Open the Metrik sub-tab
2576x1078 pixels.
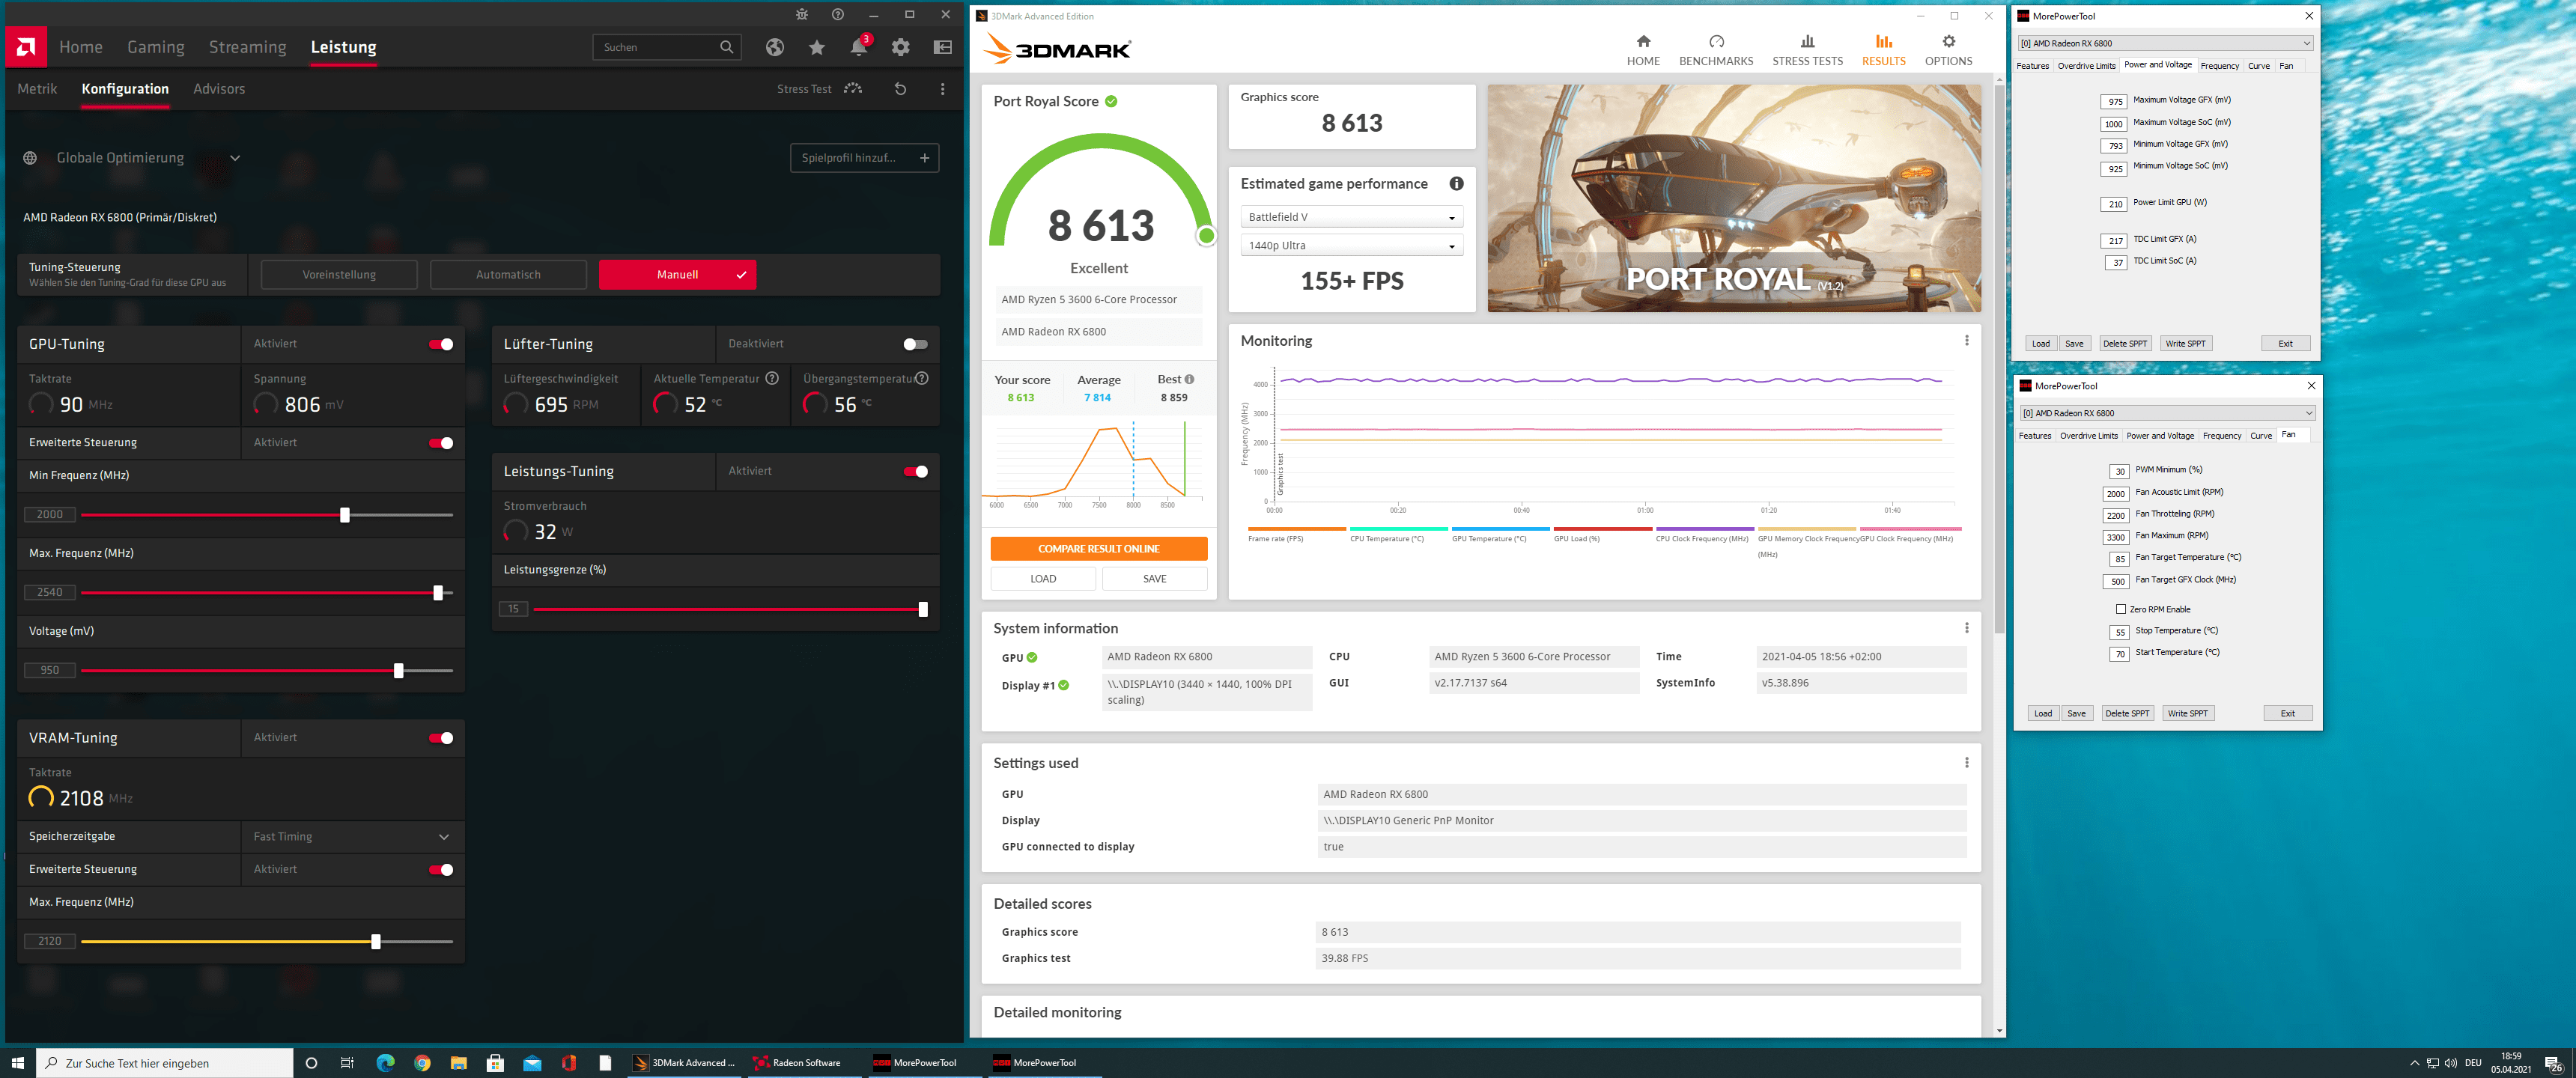coord(37,89)
